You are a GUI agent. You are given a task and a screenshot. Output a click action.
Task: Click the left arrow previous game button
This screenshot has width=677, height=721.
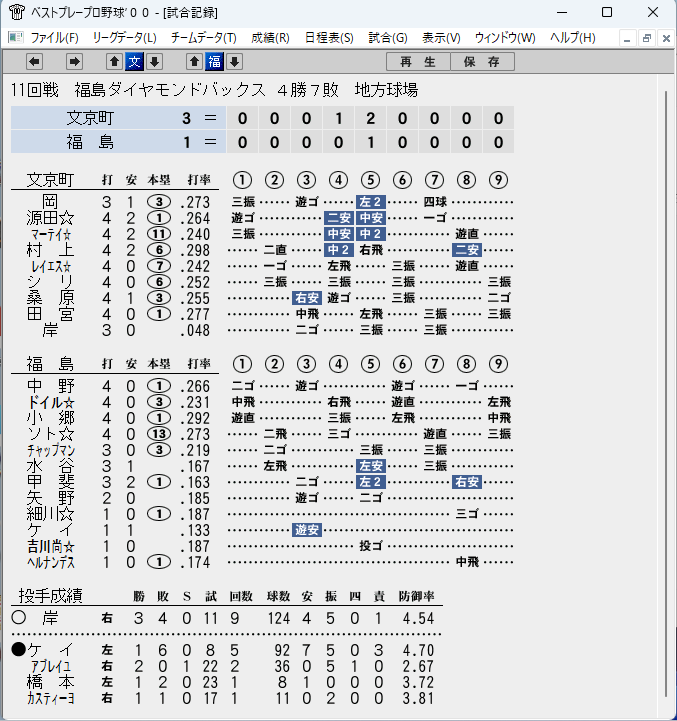click(34, 61)
